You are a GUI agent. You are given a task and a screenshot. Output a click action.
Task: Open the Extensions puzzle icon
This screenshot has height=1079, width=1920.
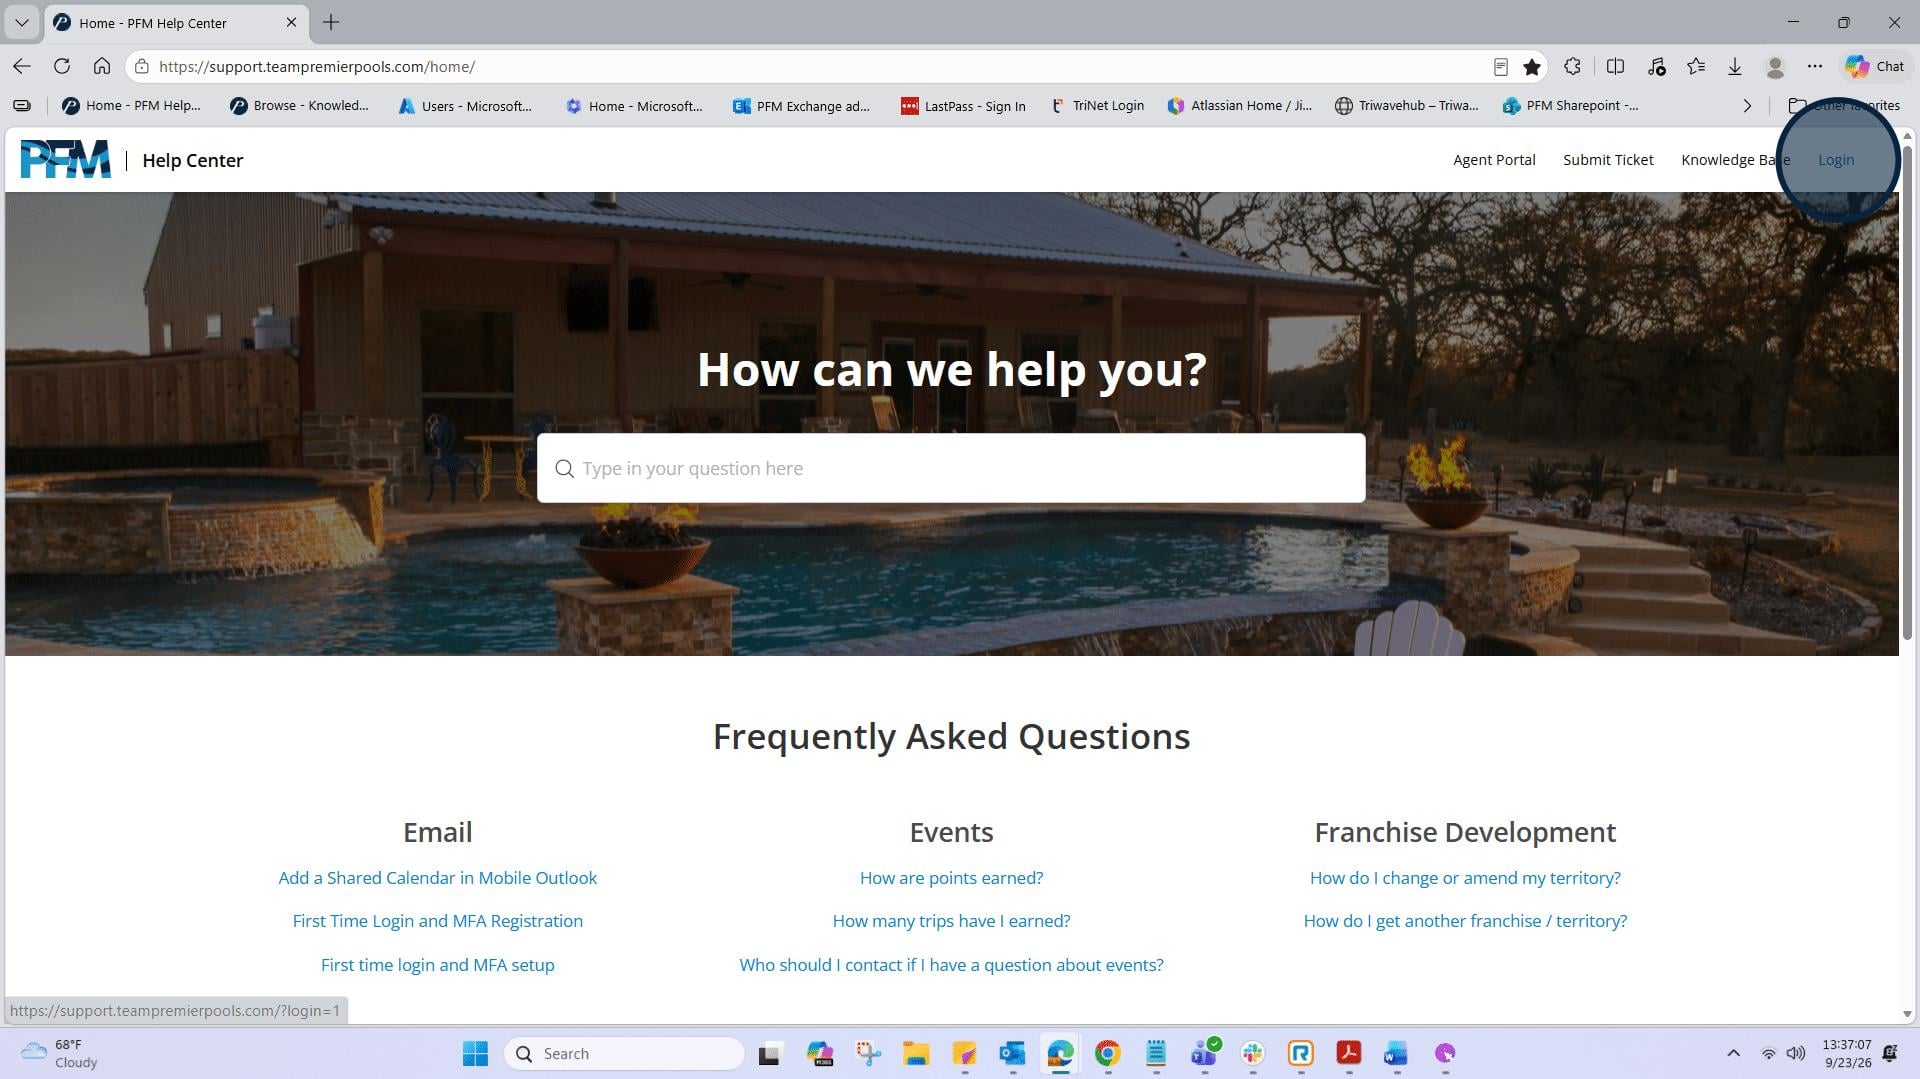point(1572,66)
